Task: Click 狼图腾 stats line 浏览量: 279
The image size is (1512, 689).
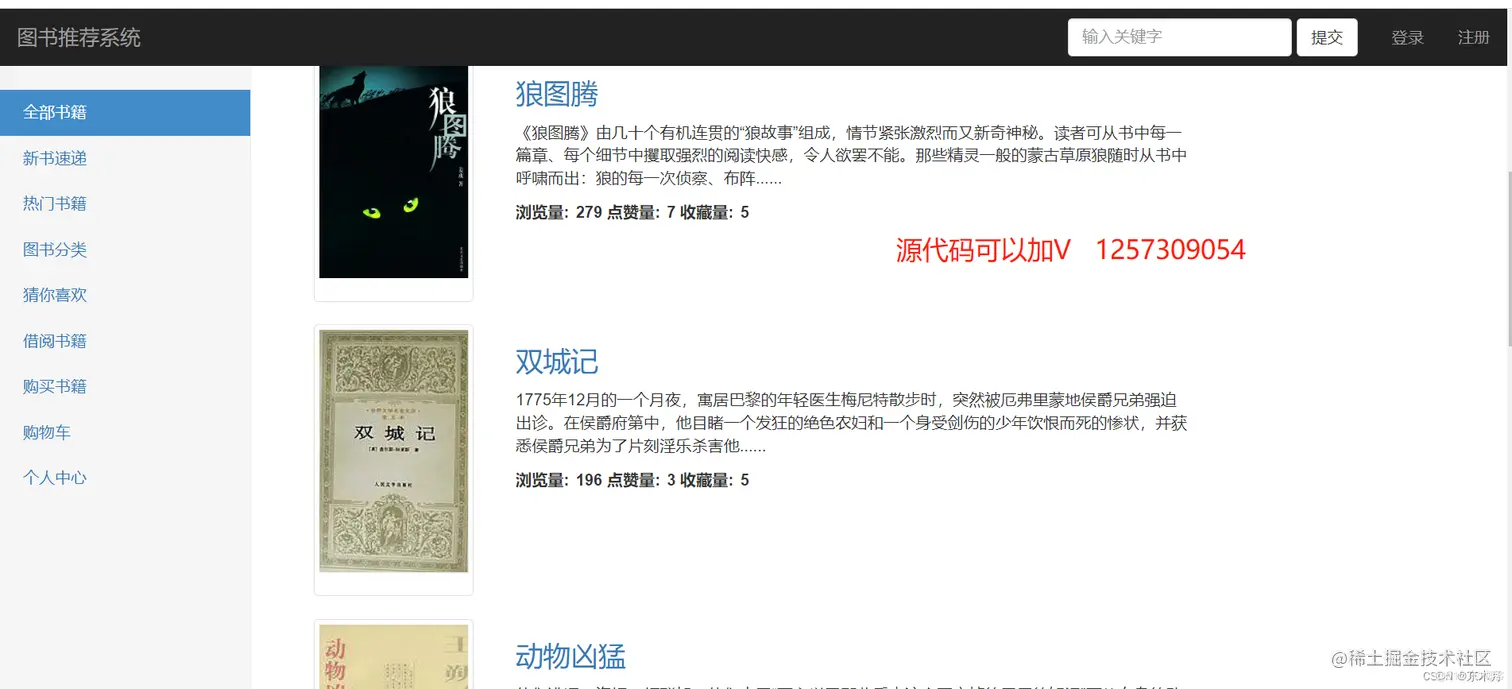Action: click(x=632, y=212)
